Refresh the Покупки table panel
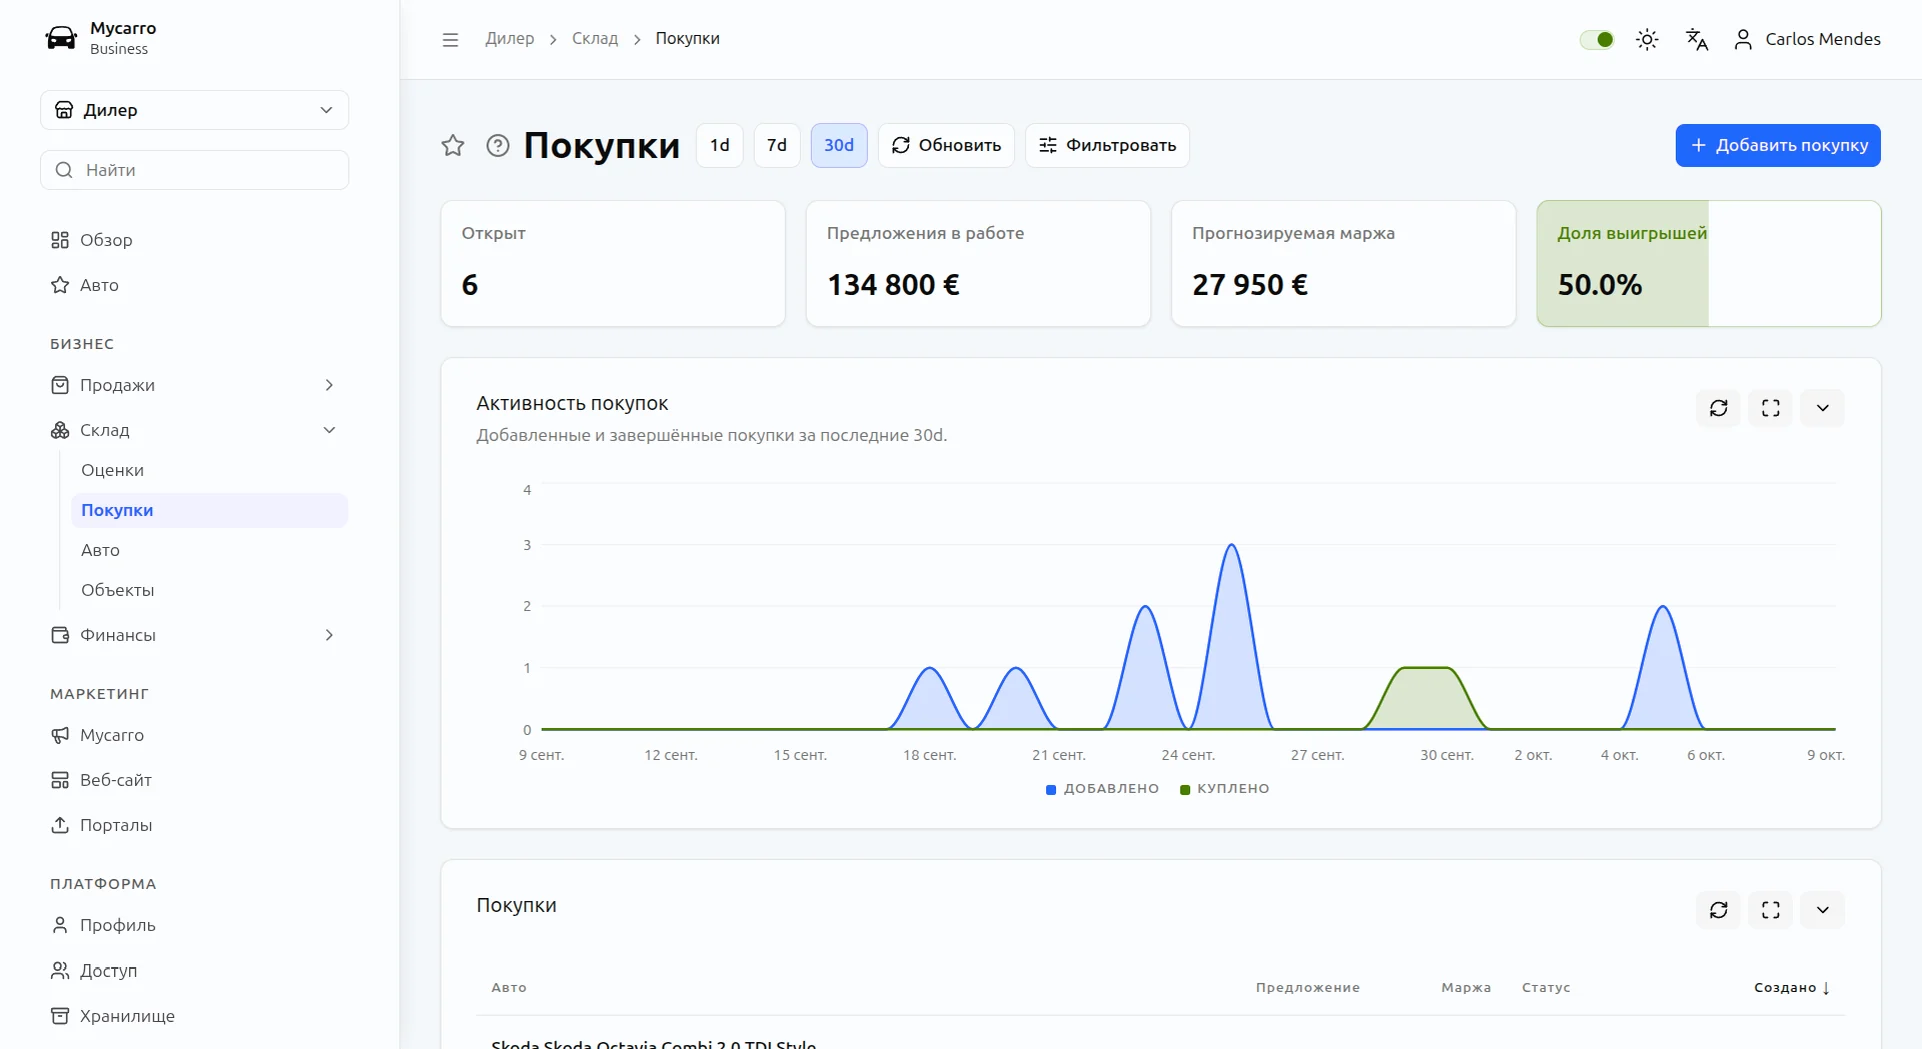The height and width of the screenshot is (1049, 1922). point(1719,910)
